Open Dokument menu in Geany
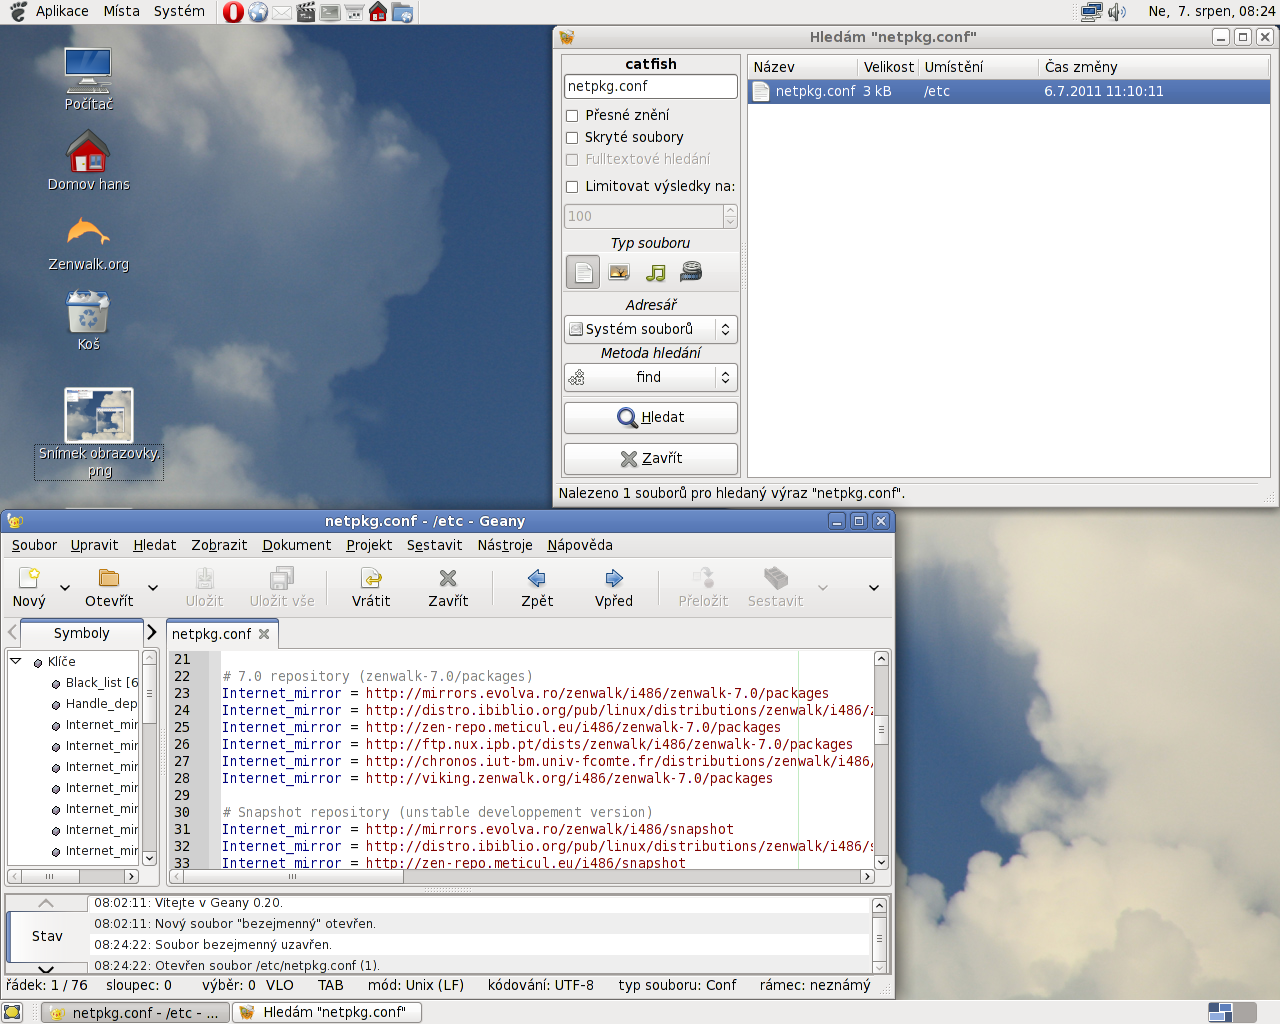 [297, 545]
